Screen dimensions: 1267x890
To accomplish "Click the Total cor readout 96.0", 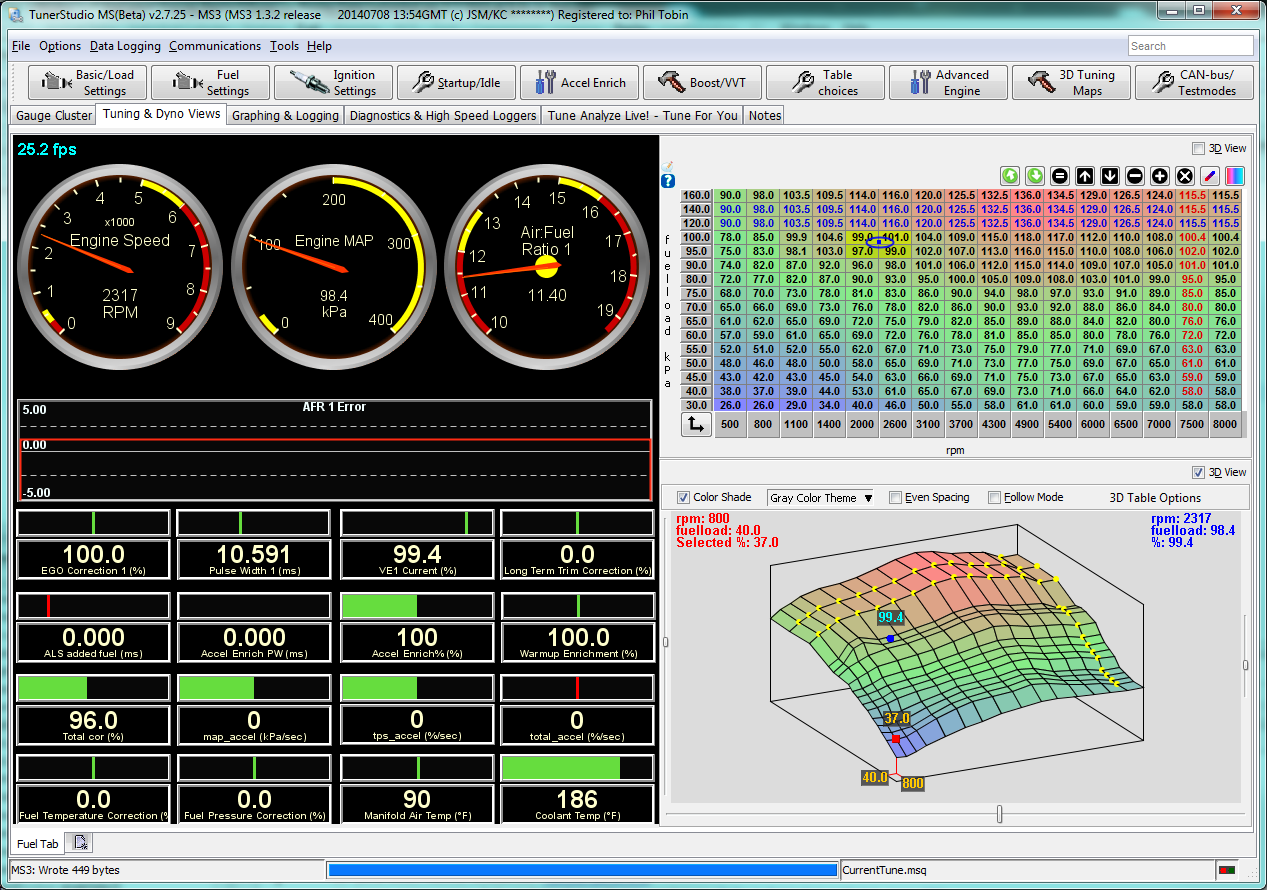I will pyautogui.click(x=93, y=723).
